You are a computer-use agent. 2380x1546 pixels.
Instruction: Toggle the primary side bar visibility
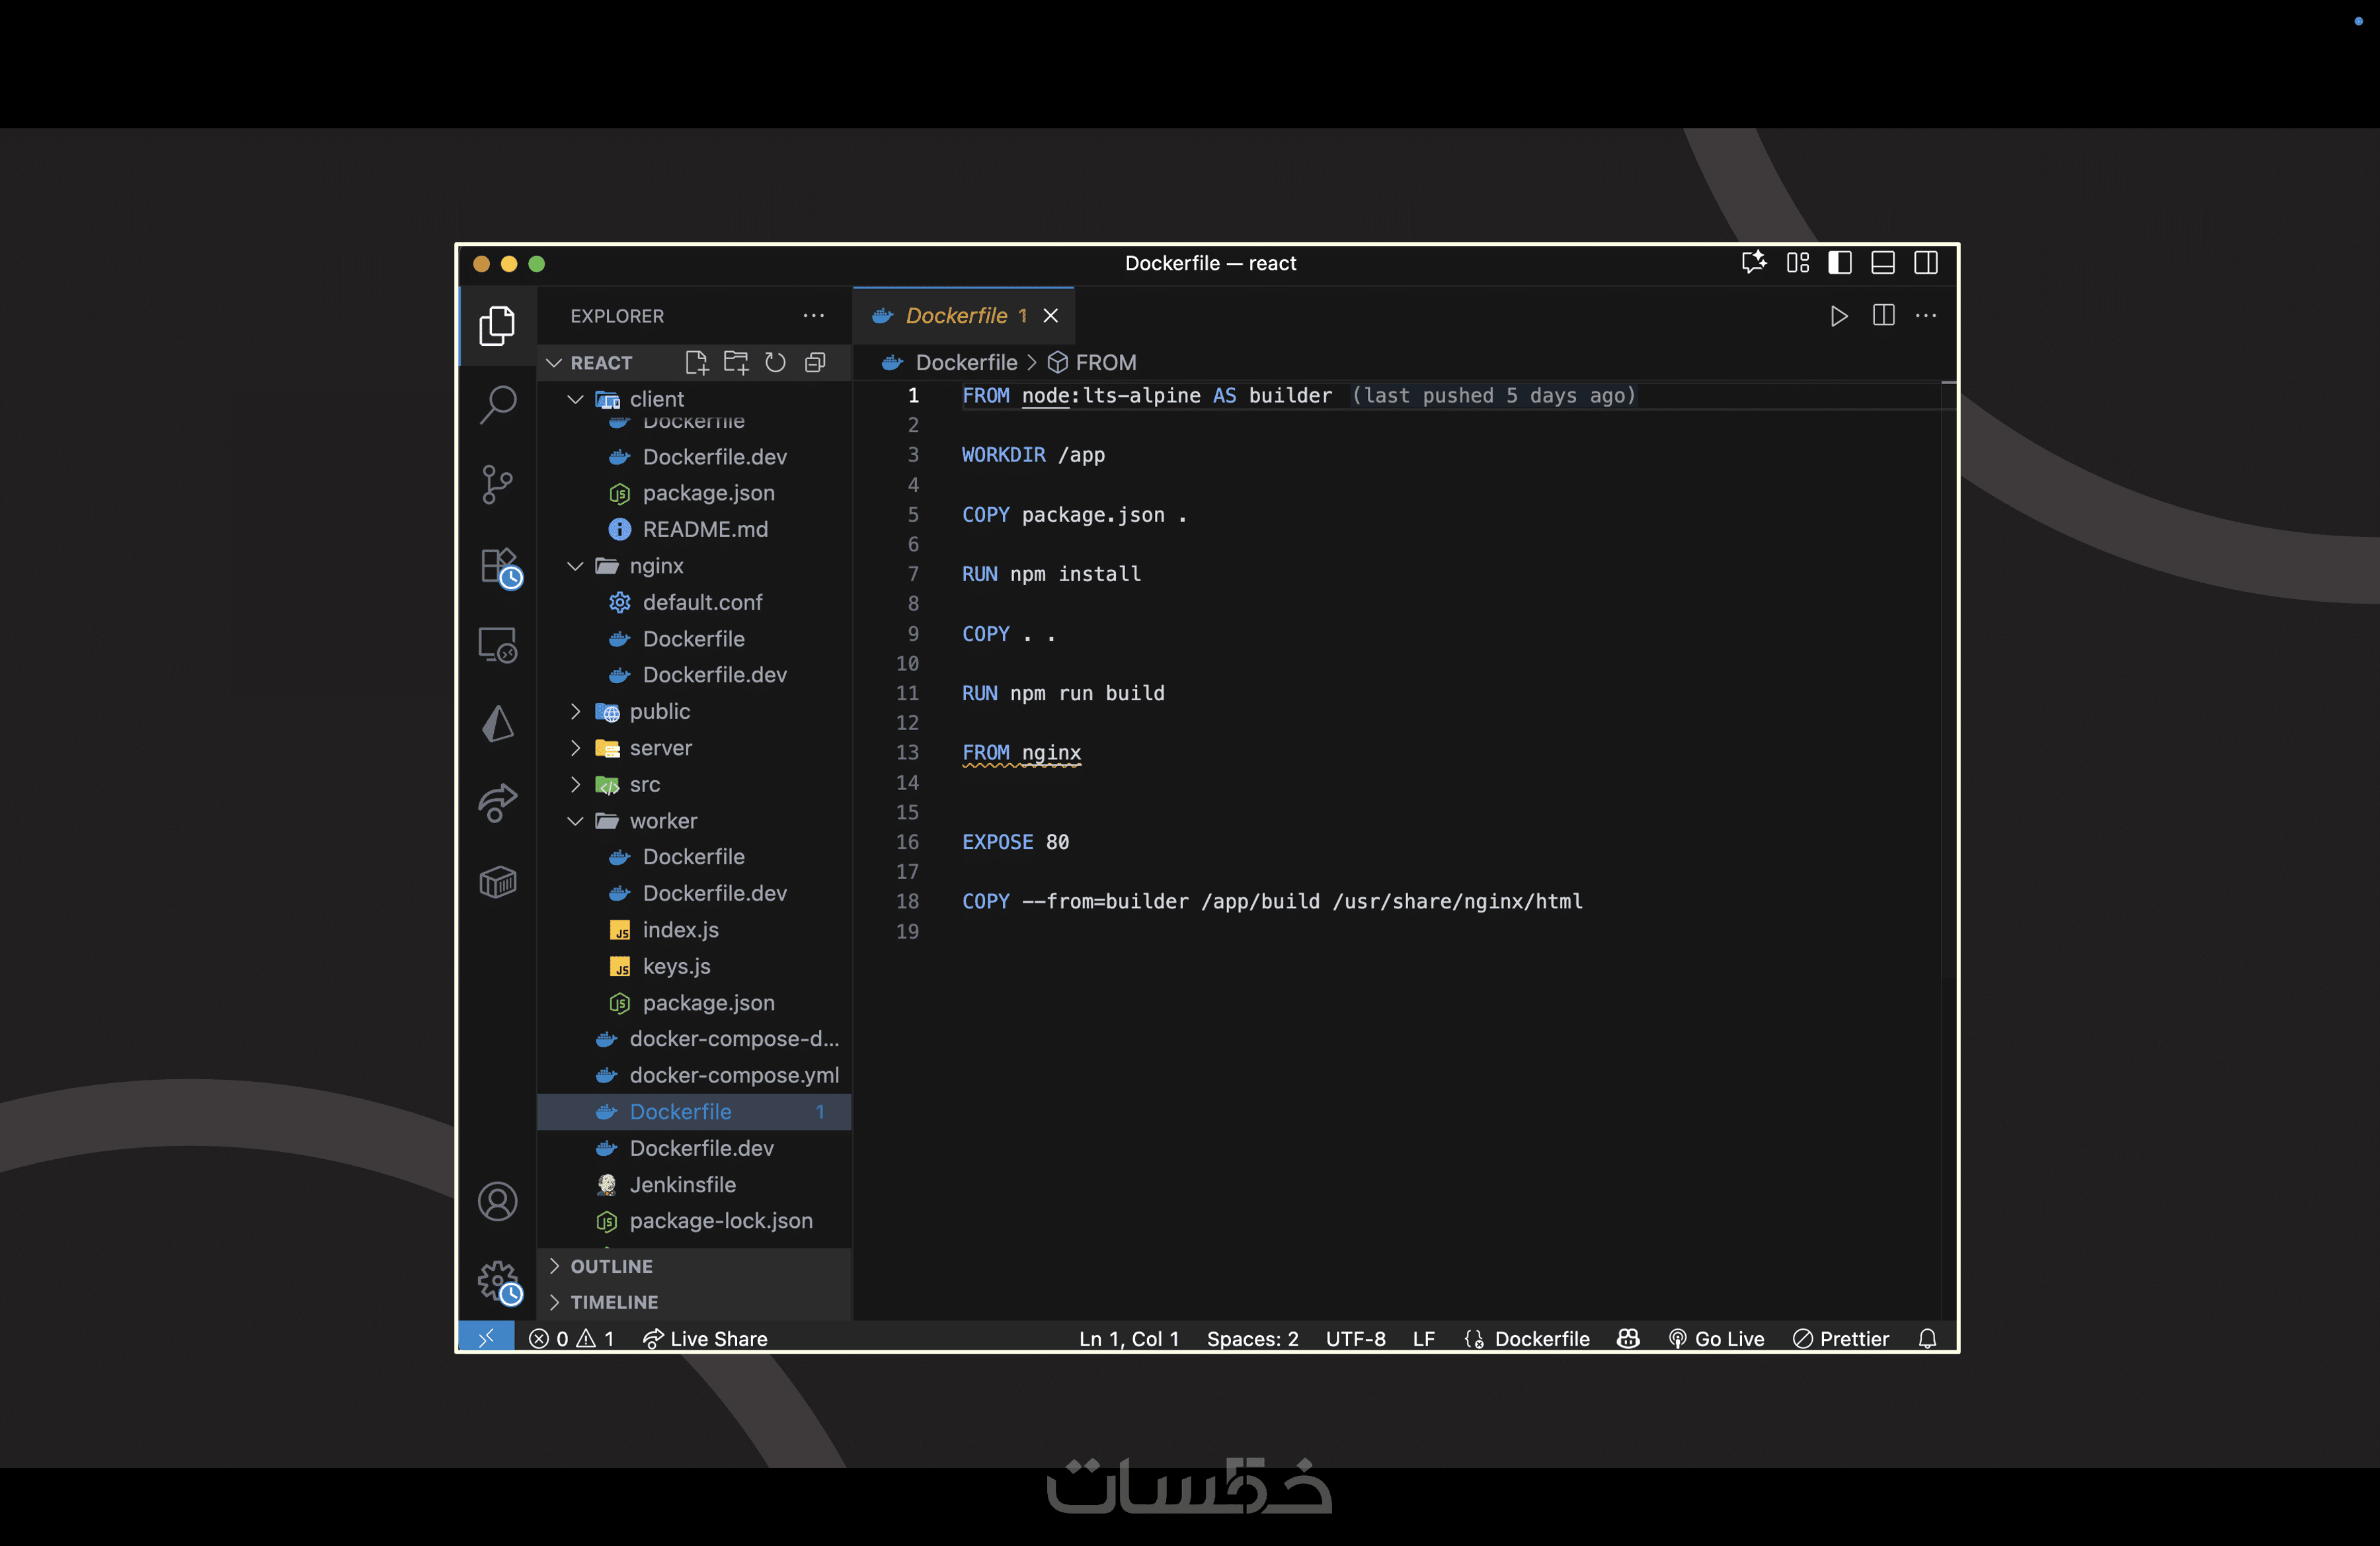pos(1840,263)
